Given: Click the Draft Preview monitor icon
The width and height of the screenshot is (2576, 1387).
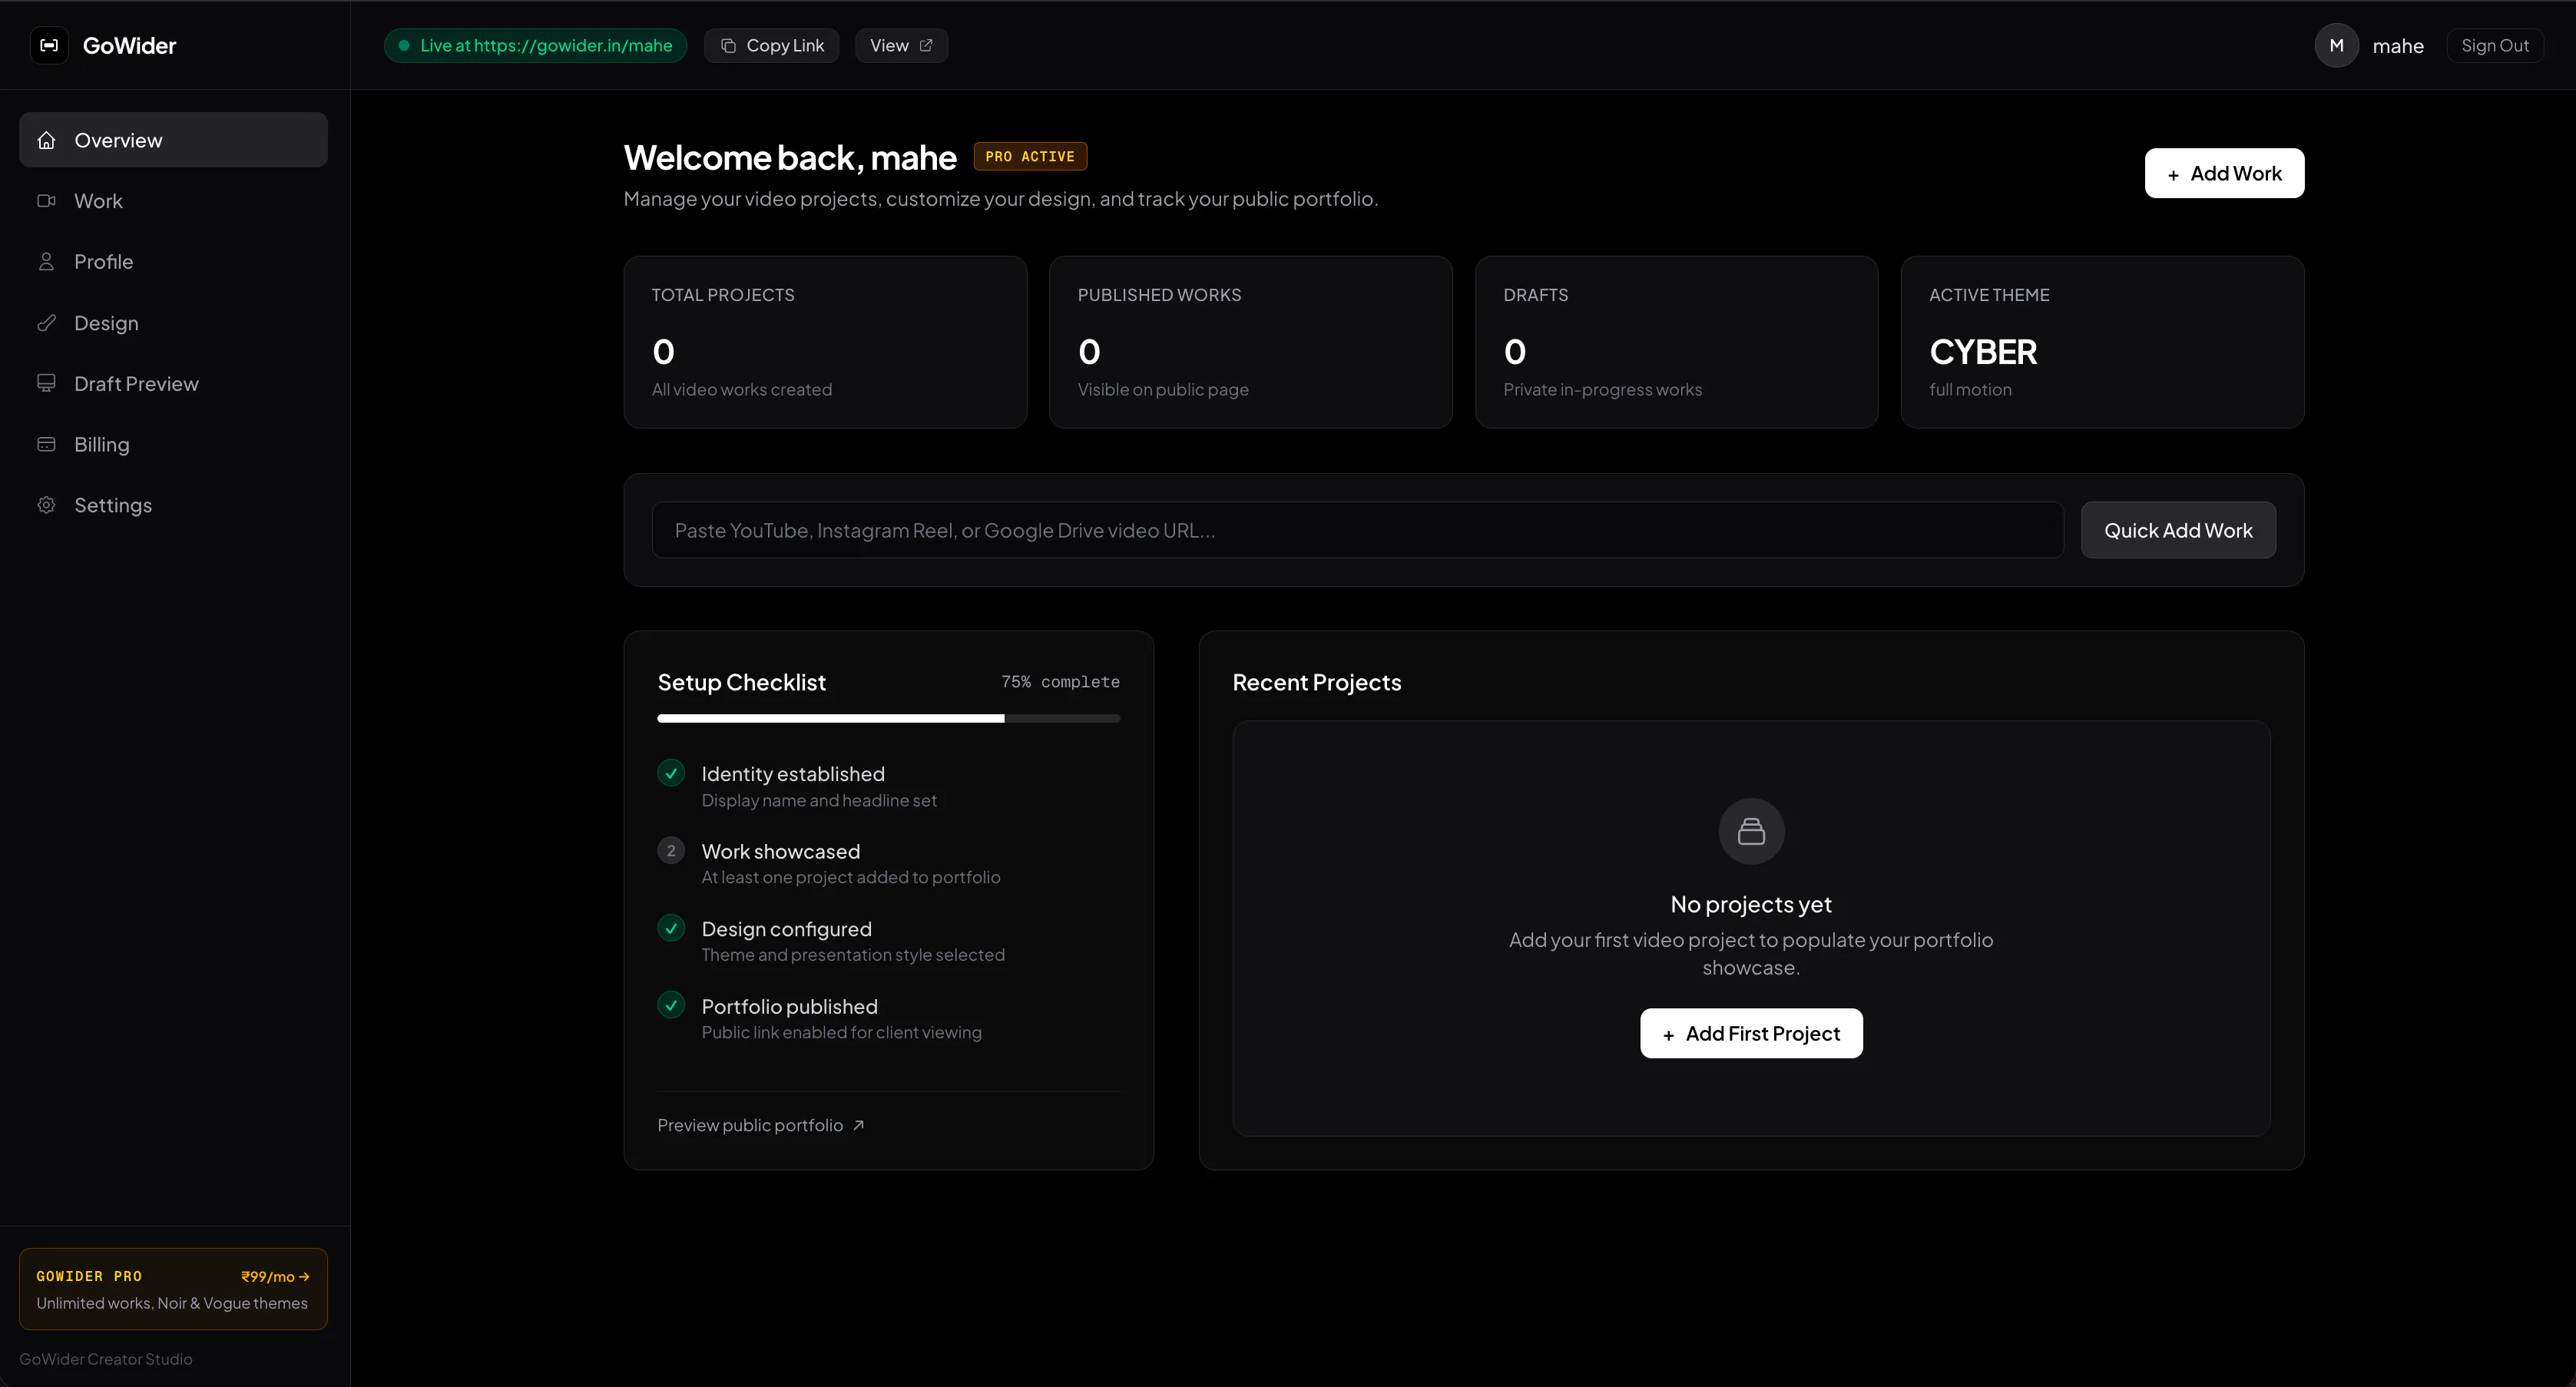Looking at the screenshot, I should (x=46, y=383).
